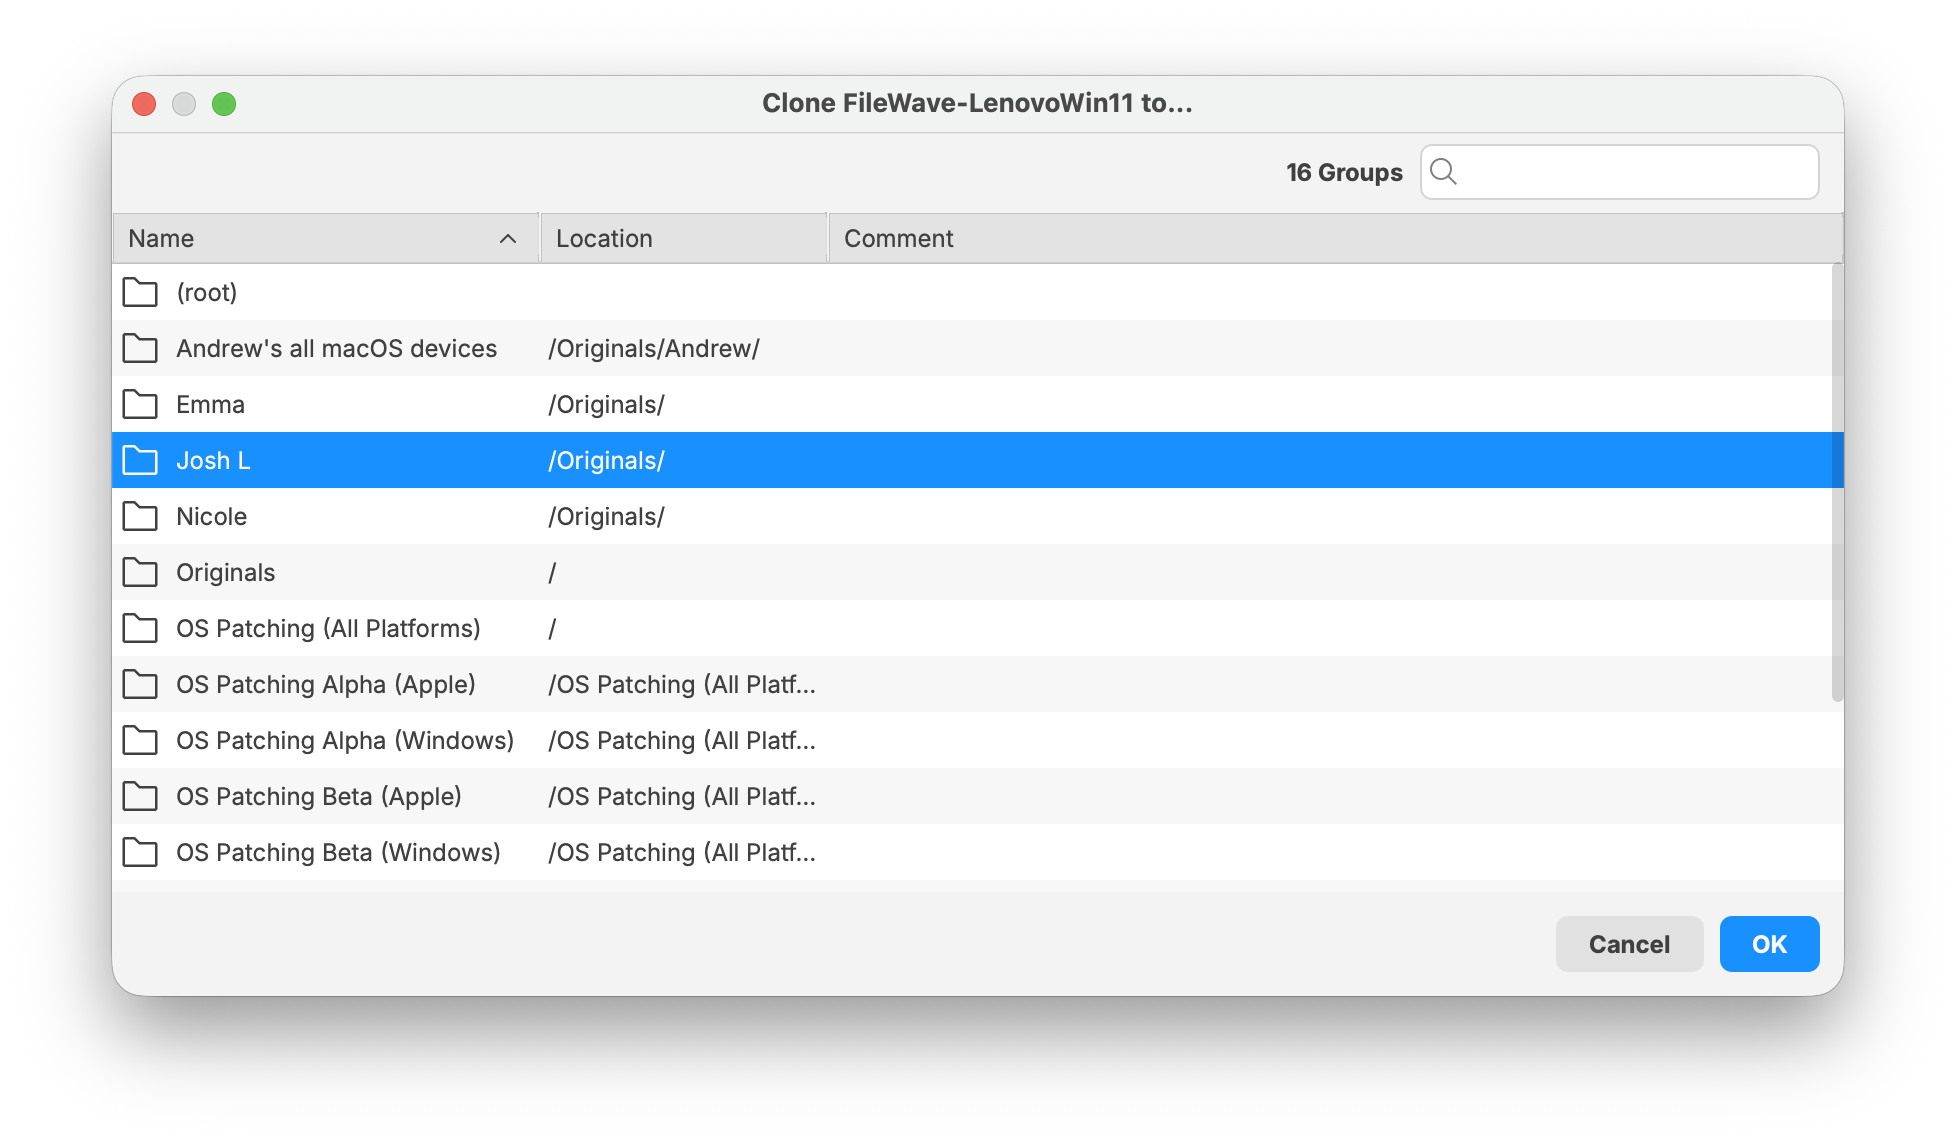Viewport: 1956px width, 1144px height.
Task: Click folder icon for OS Patching Alpha (Apple)
Action: (x=140, y=684)
